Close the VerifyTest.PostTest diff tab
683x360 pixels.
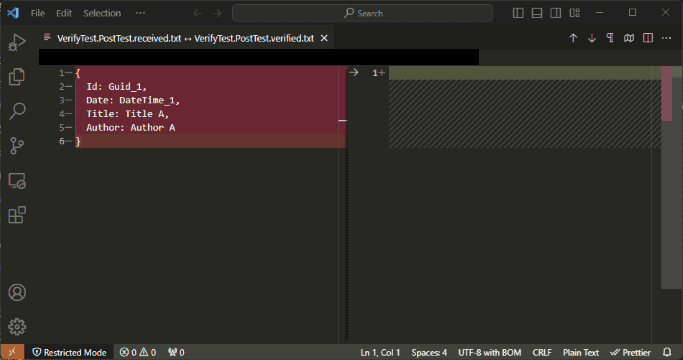(x=324, y=38)
